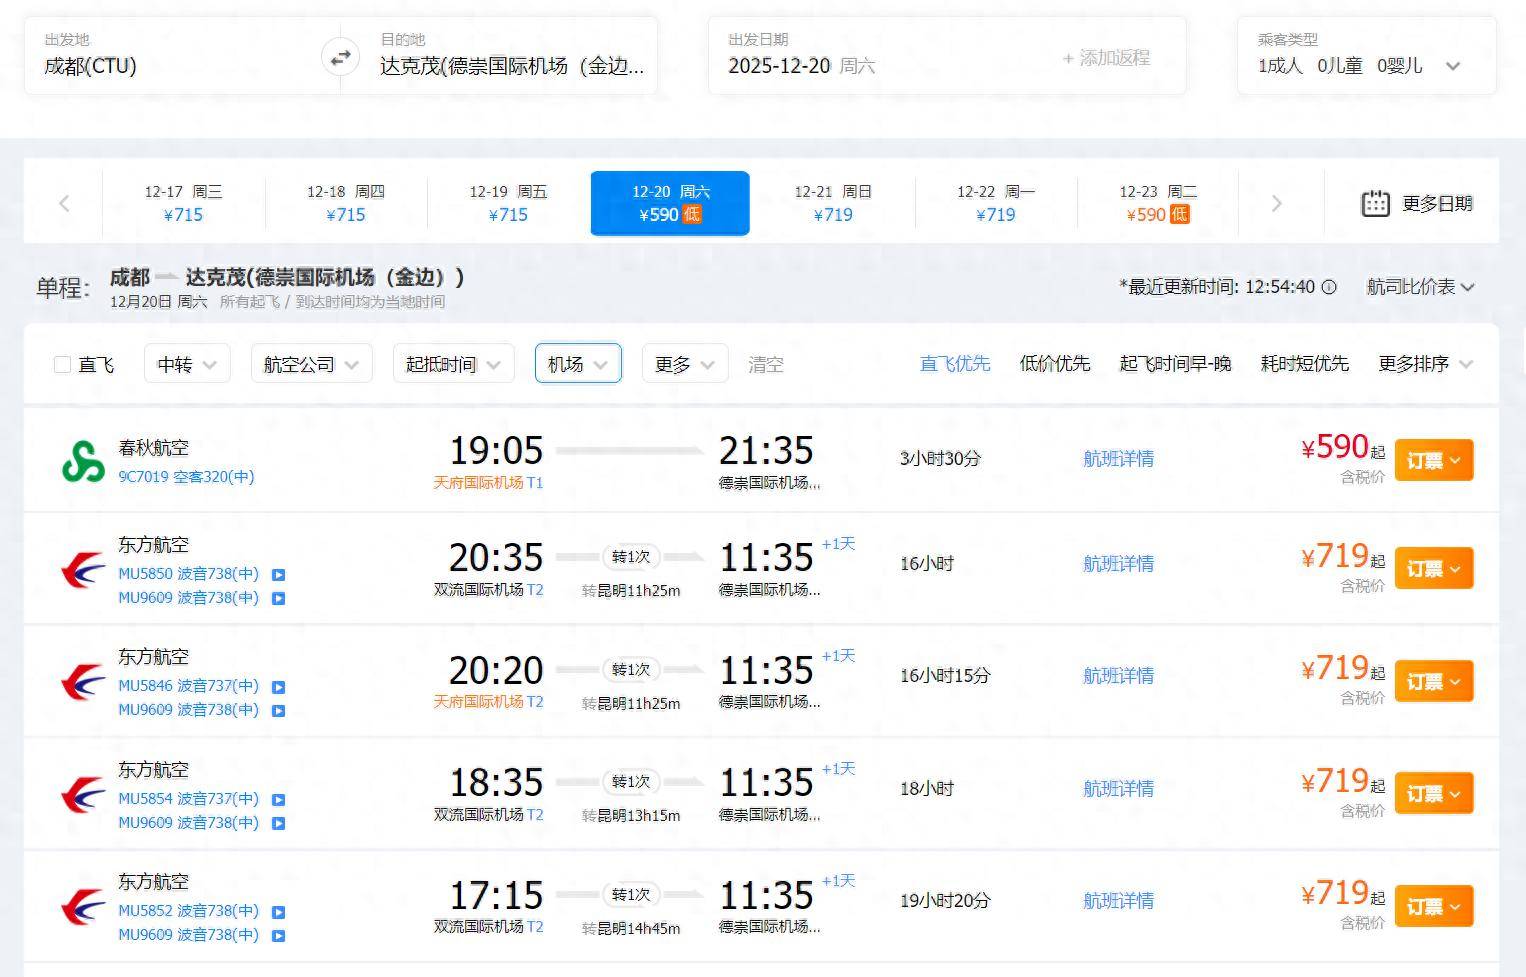Select the 12-20 周六 date tab
This screenshot has height=977, width=1526.
[x=670, y=203]
